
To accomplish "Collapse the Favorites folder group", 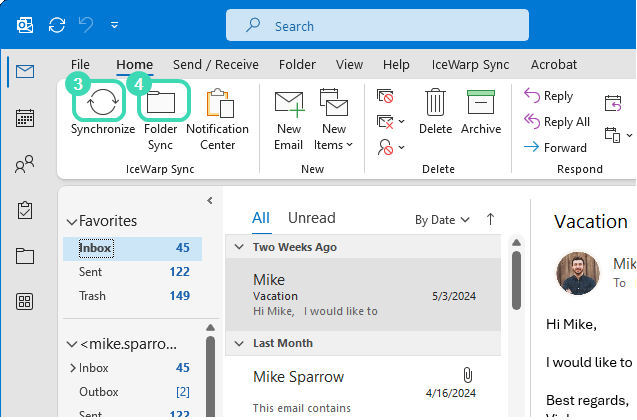I will pos(71,222).
